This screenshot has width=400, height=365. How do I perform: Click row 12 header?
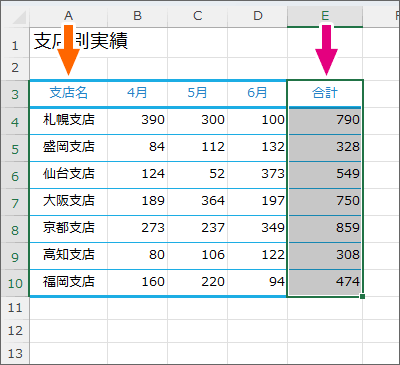(15, 331)
